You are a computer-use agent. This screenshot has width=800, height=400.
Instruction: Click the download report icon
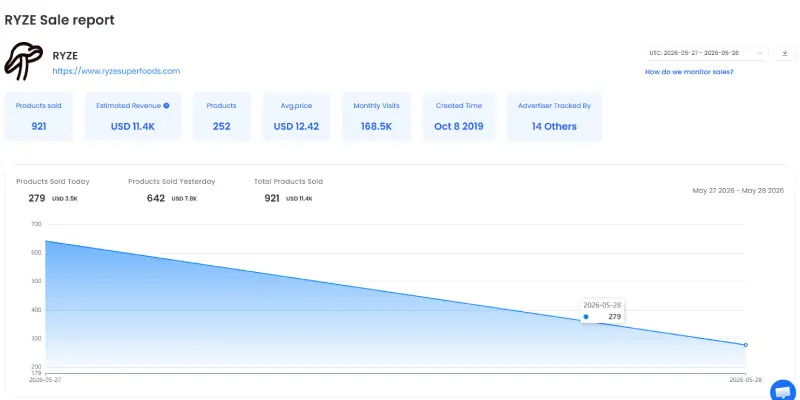pos(785,53)
